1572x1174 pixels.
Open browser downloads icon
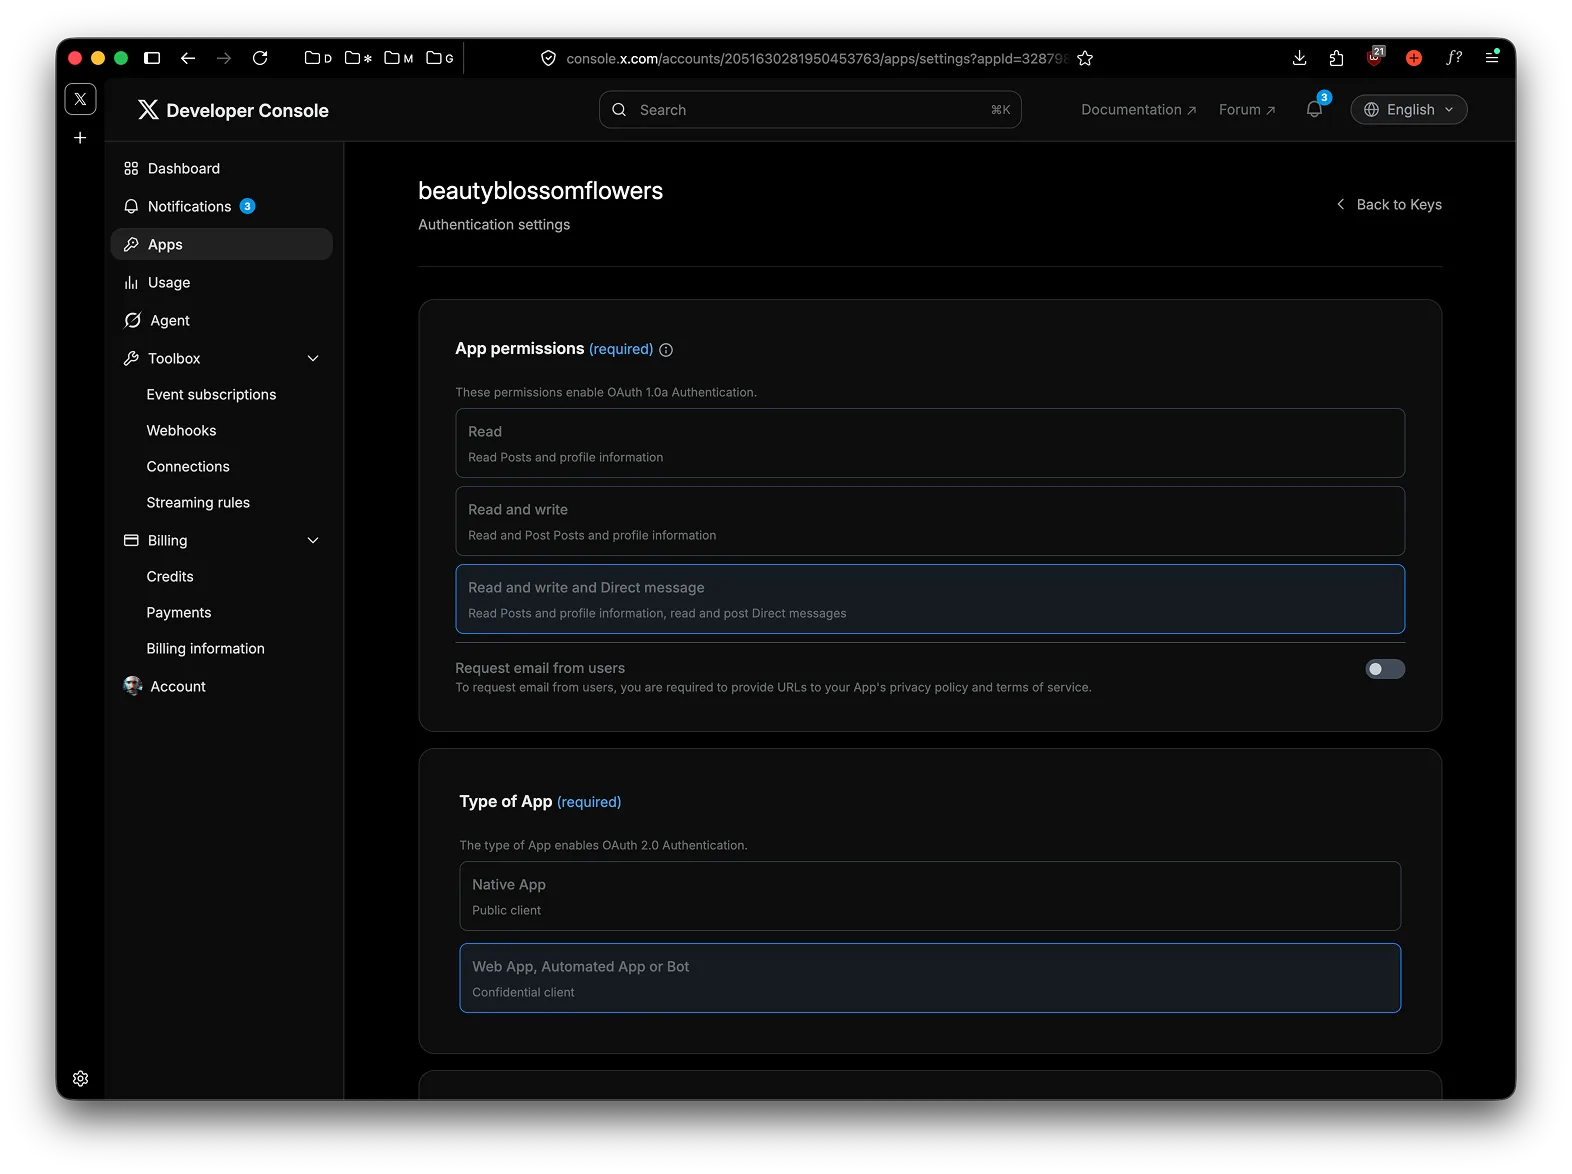tap(1299, 58)
